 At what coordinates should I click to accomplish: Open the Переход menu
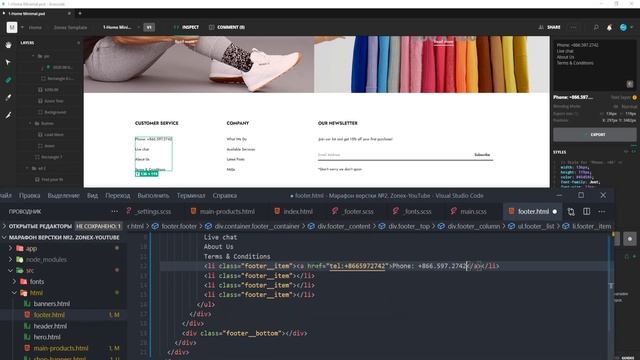(118, 196)
